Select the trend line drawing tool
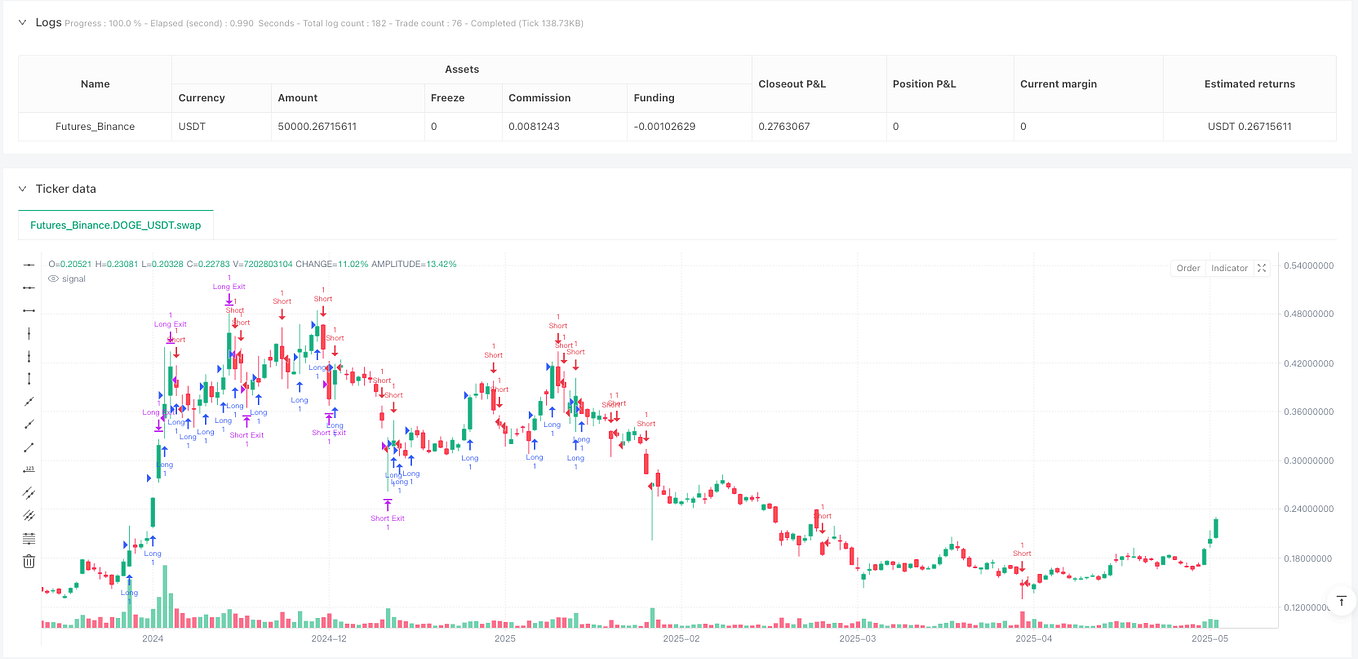The width and height of the screenshot is (1358, 659). click(x=28, y=401)
